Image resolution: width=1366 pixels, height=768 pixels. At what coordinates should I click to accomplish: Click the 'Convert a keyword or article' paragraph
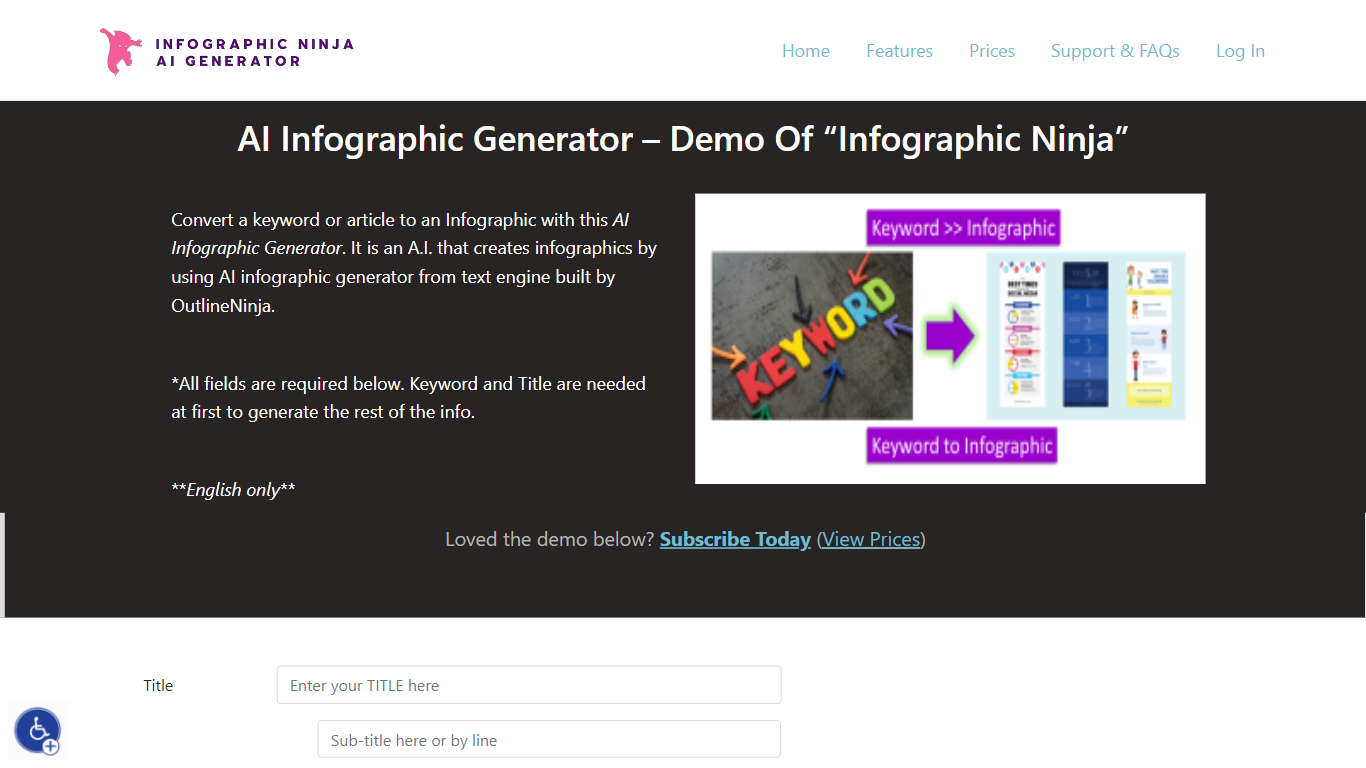pos(414,263)
